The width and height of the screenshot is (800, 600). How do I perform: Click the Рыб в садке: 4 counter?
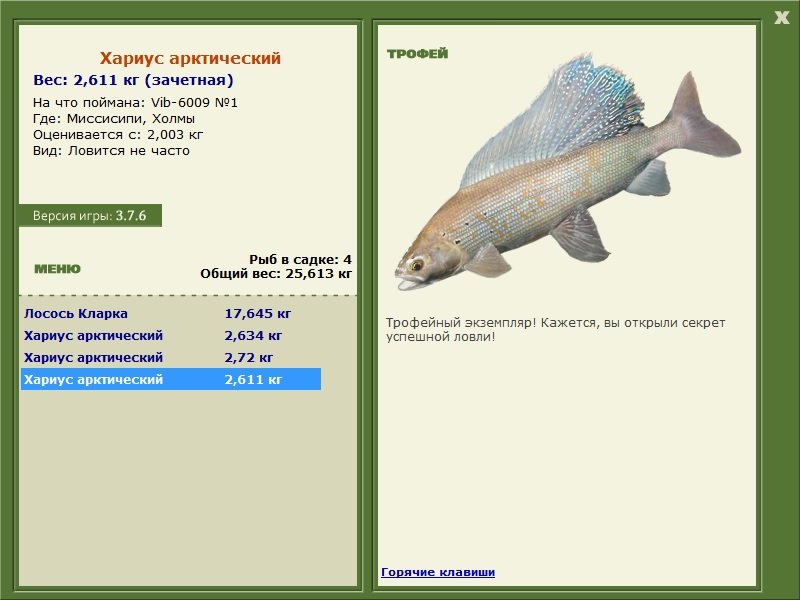301,259
